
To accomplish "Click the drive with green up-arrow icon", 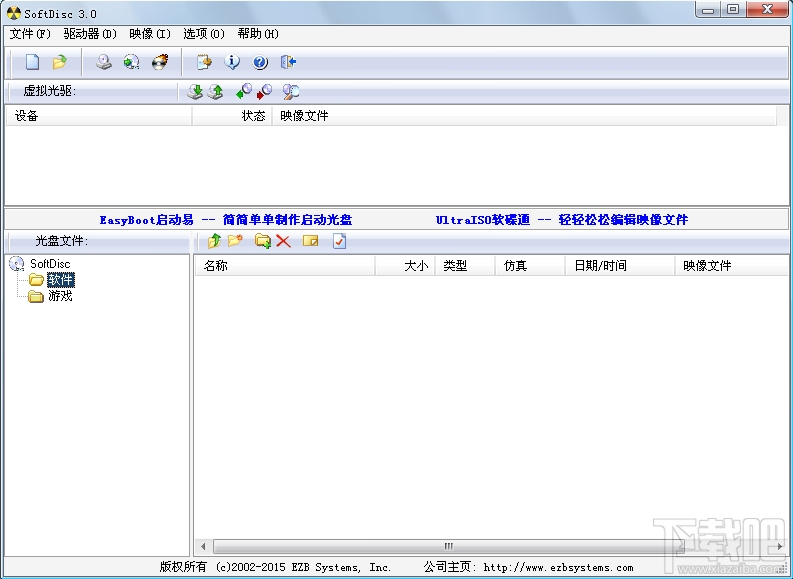I will (x=215, y=92).
